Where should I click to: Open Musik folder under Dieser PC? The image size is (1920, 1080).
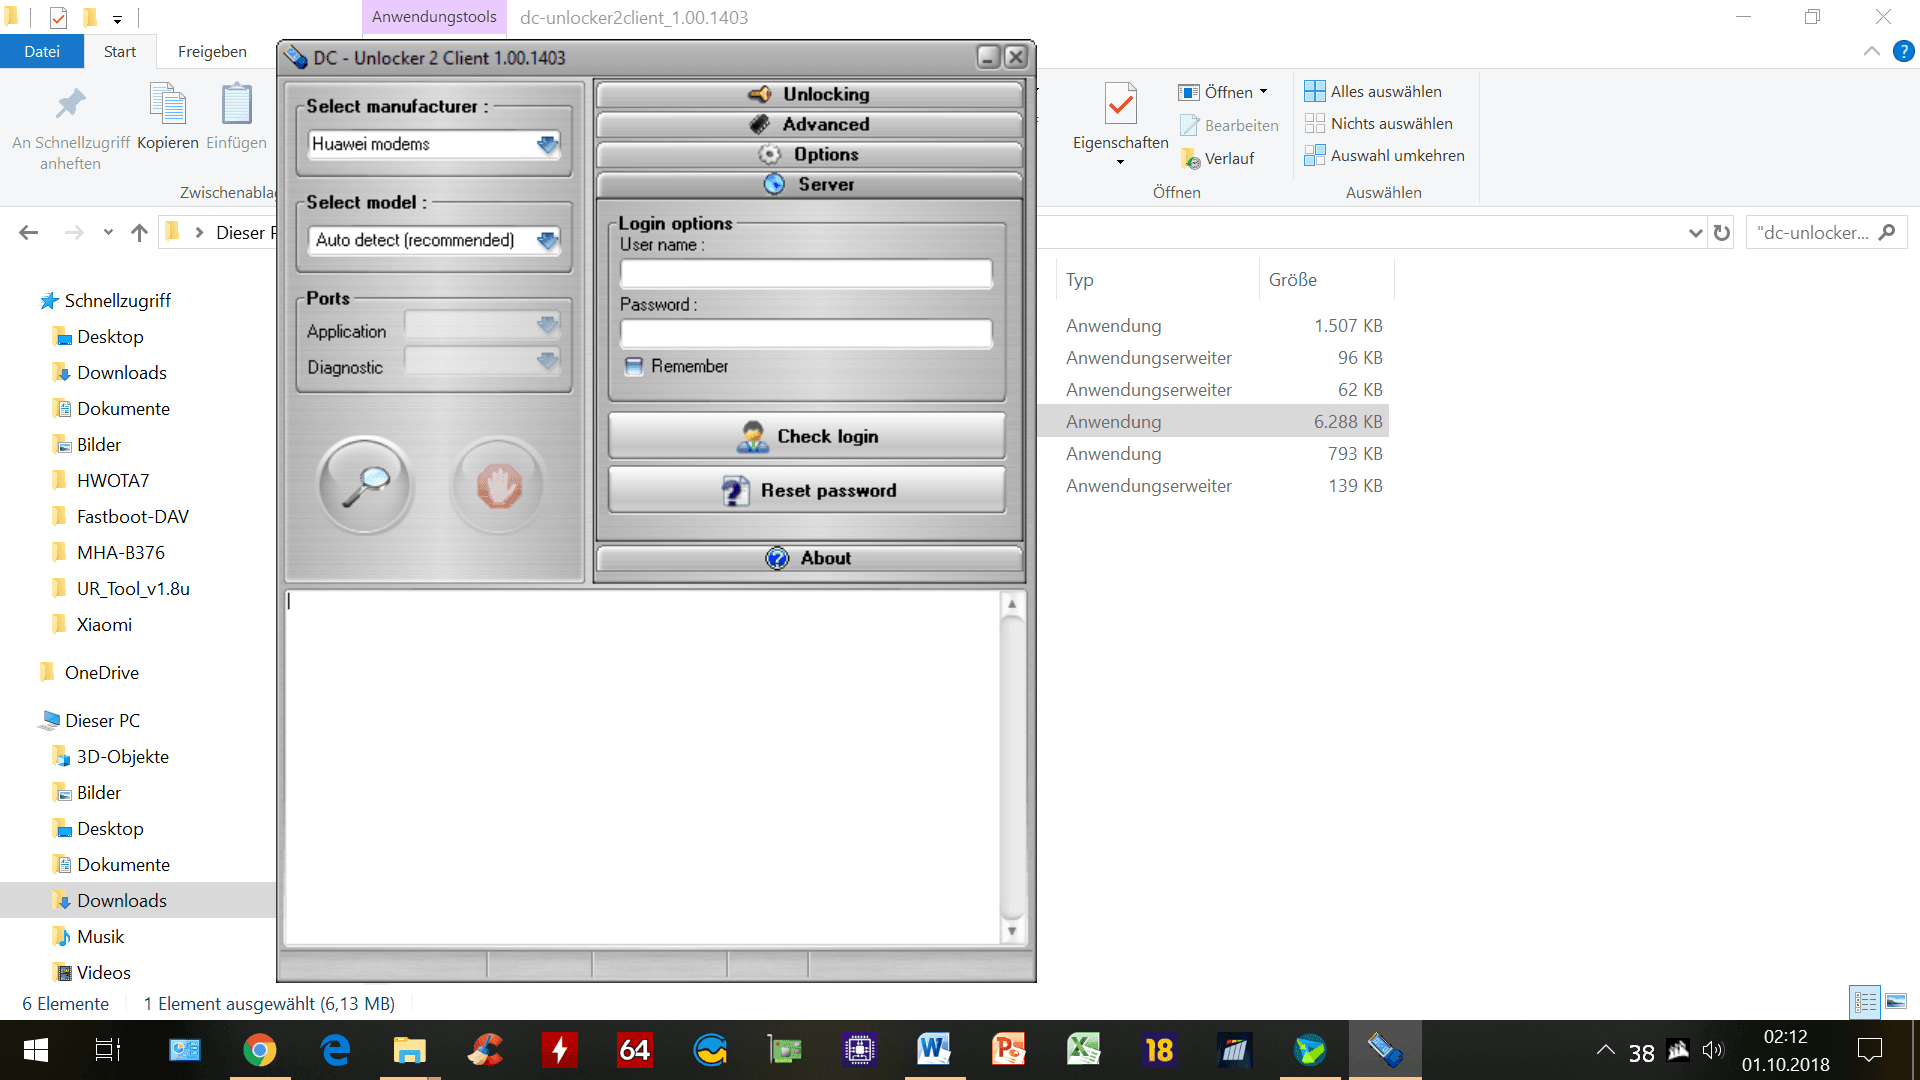[x=100, y=937]
